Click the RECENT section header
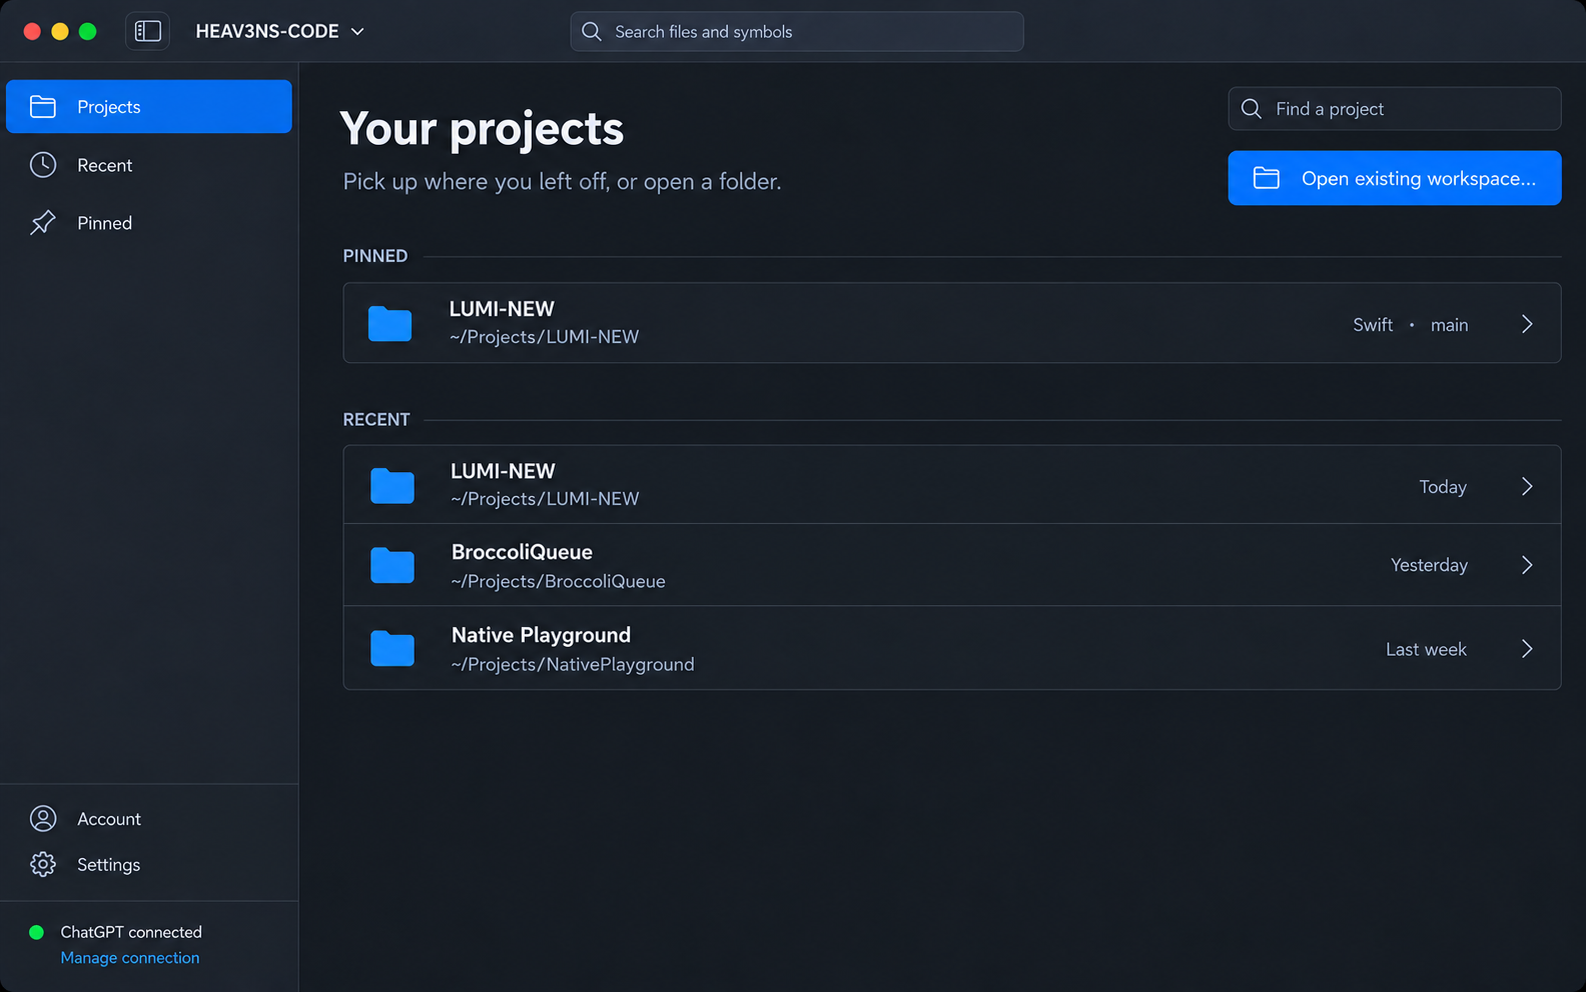 point(376,419)
